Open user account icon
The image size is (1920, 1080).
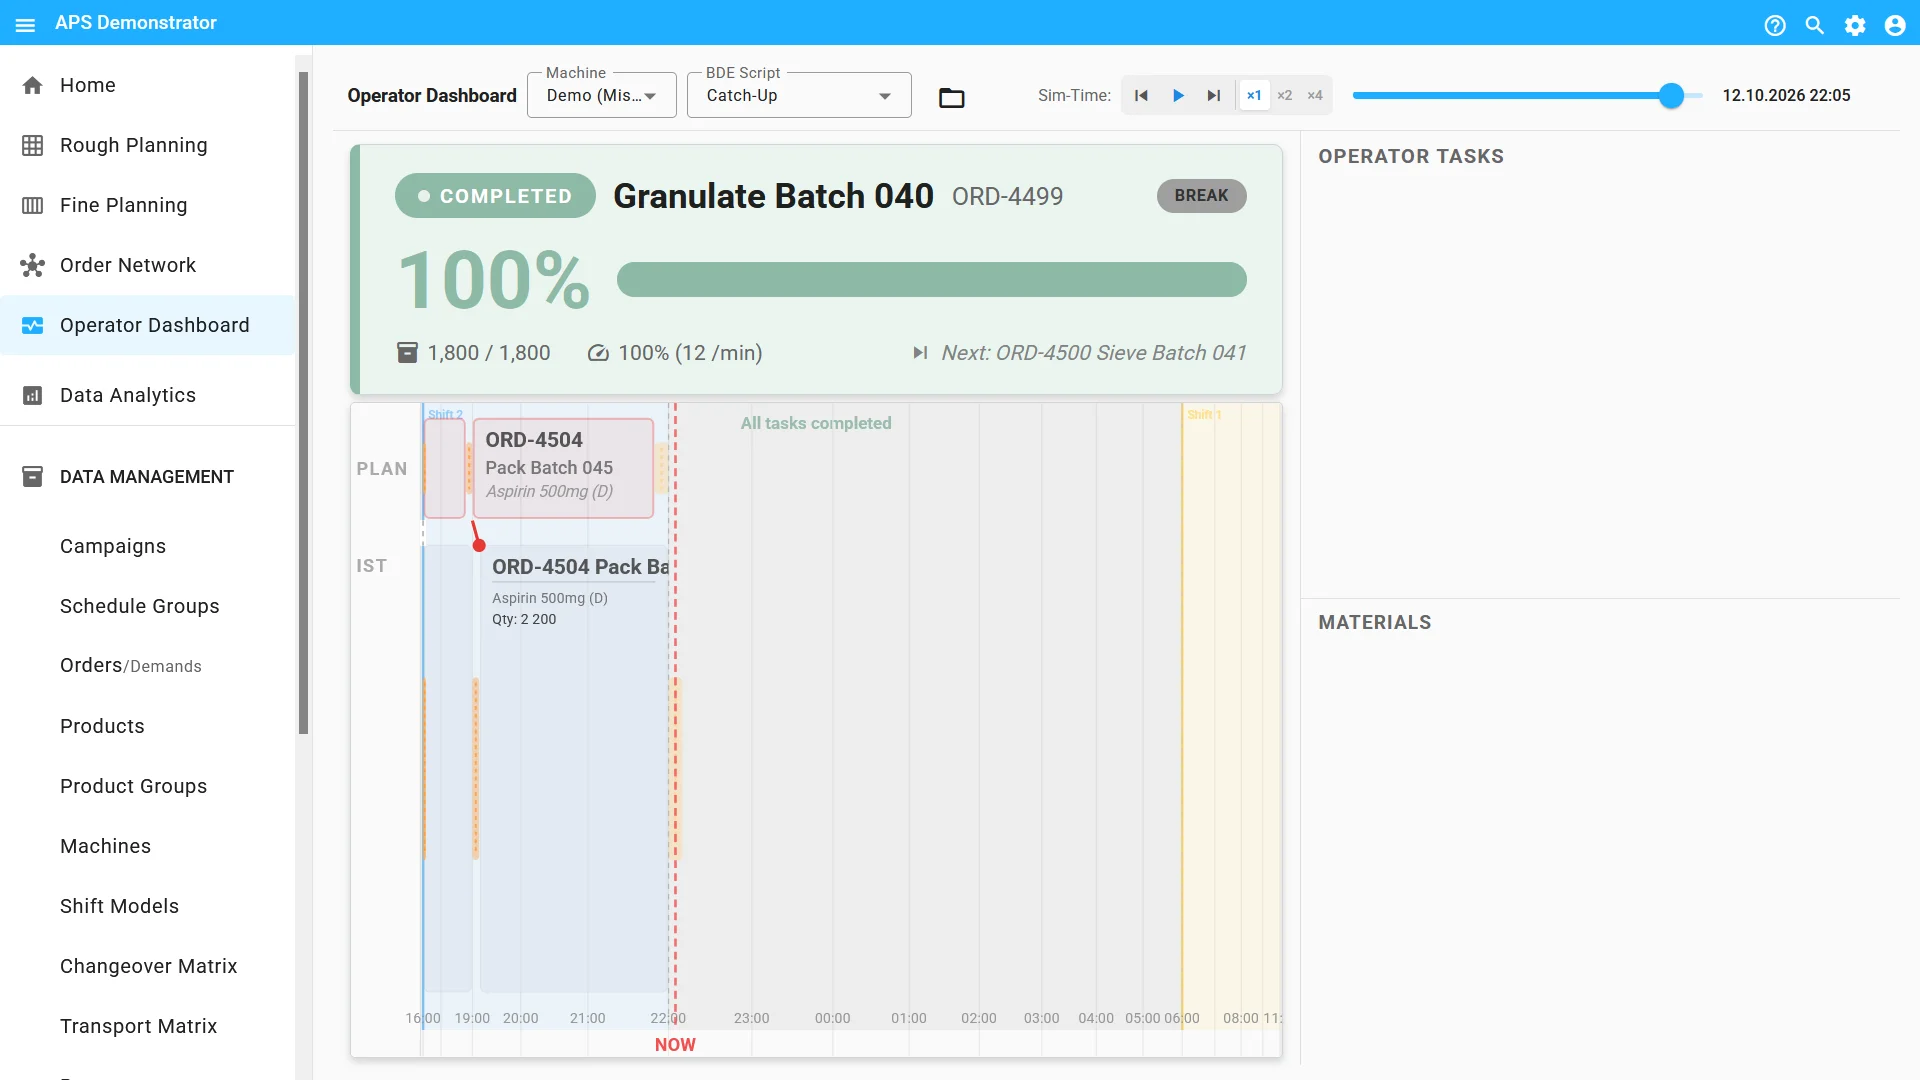pos(1895,25)
